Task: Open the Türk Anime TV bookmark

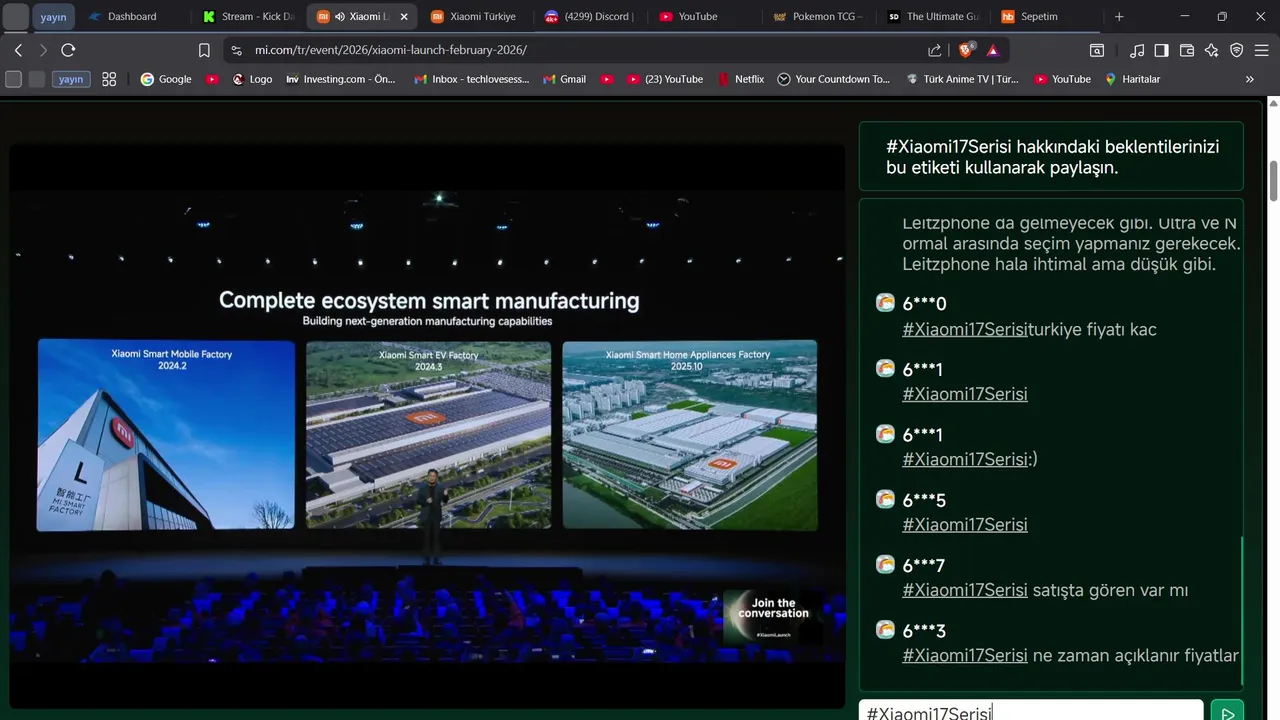Action: 963,79
